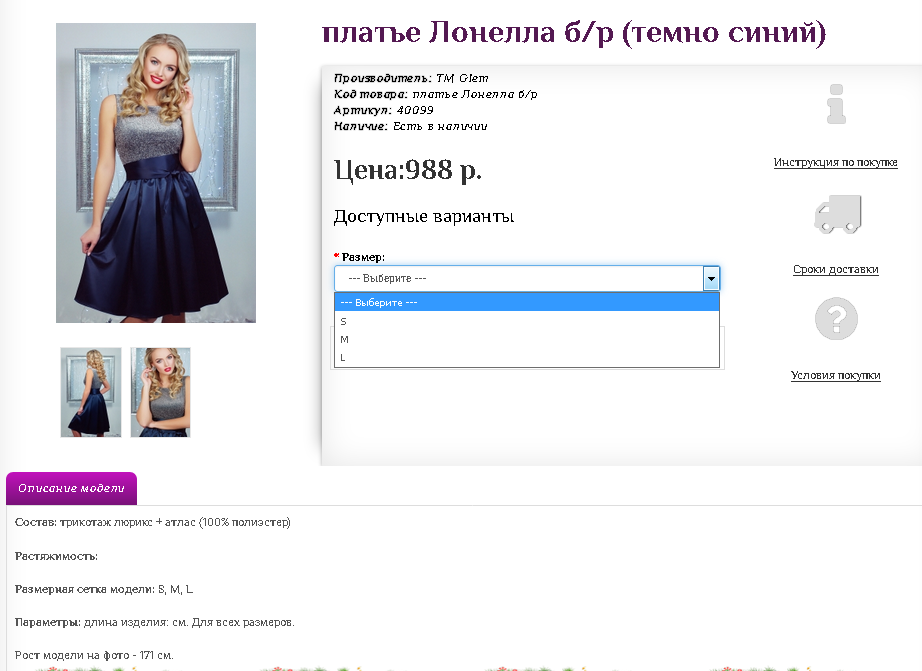Choose the highlighted --- Выберите --- option
The height and width of the screenshot is (671, 922).
coord(527,302)
